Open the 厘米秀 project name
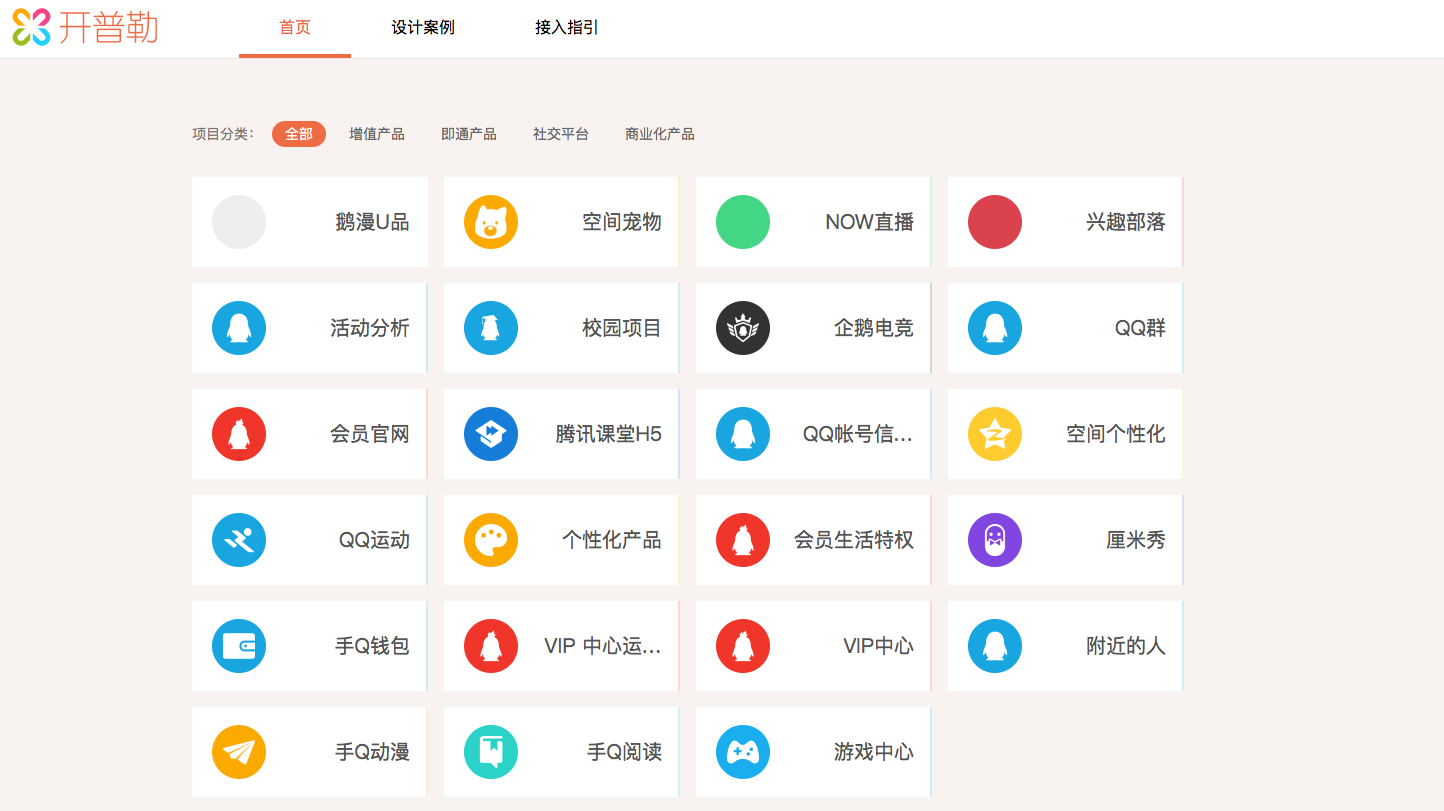Screen dimensions: 1444x811 [1136, 540]
